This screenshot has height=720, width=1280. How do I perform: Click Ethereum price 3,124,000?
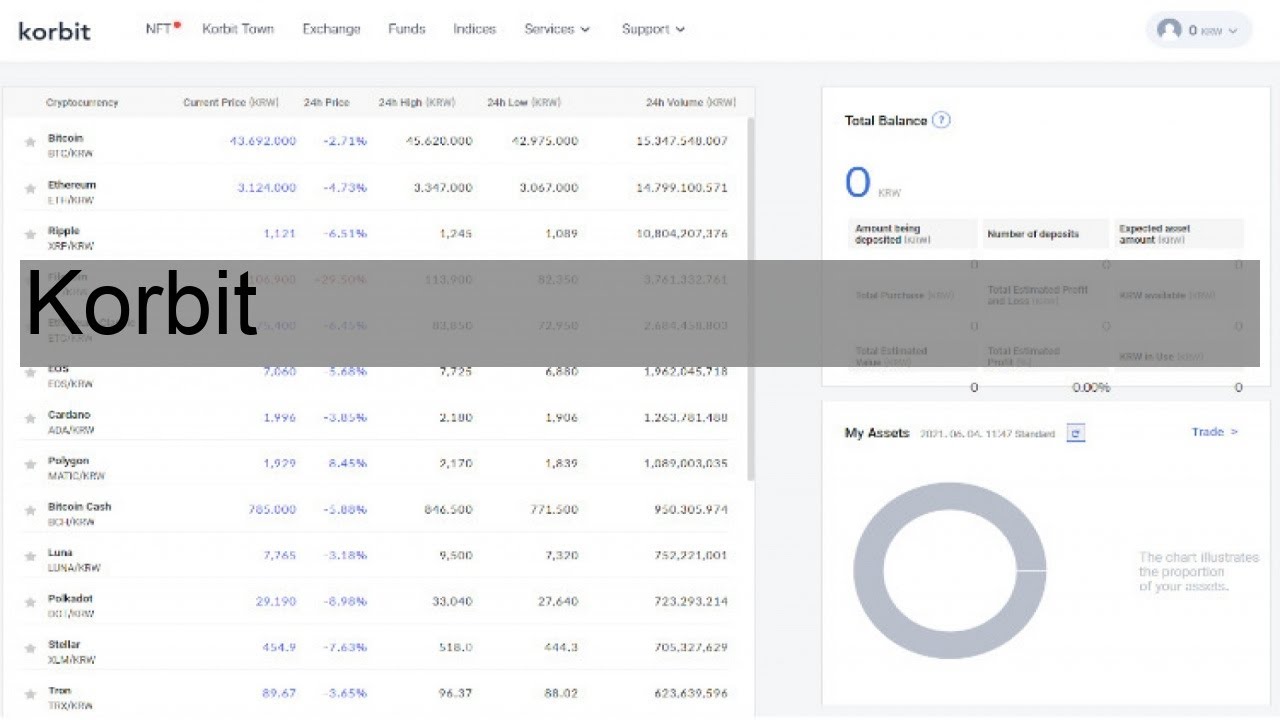click(267, 187)
